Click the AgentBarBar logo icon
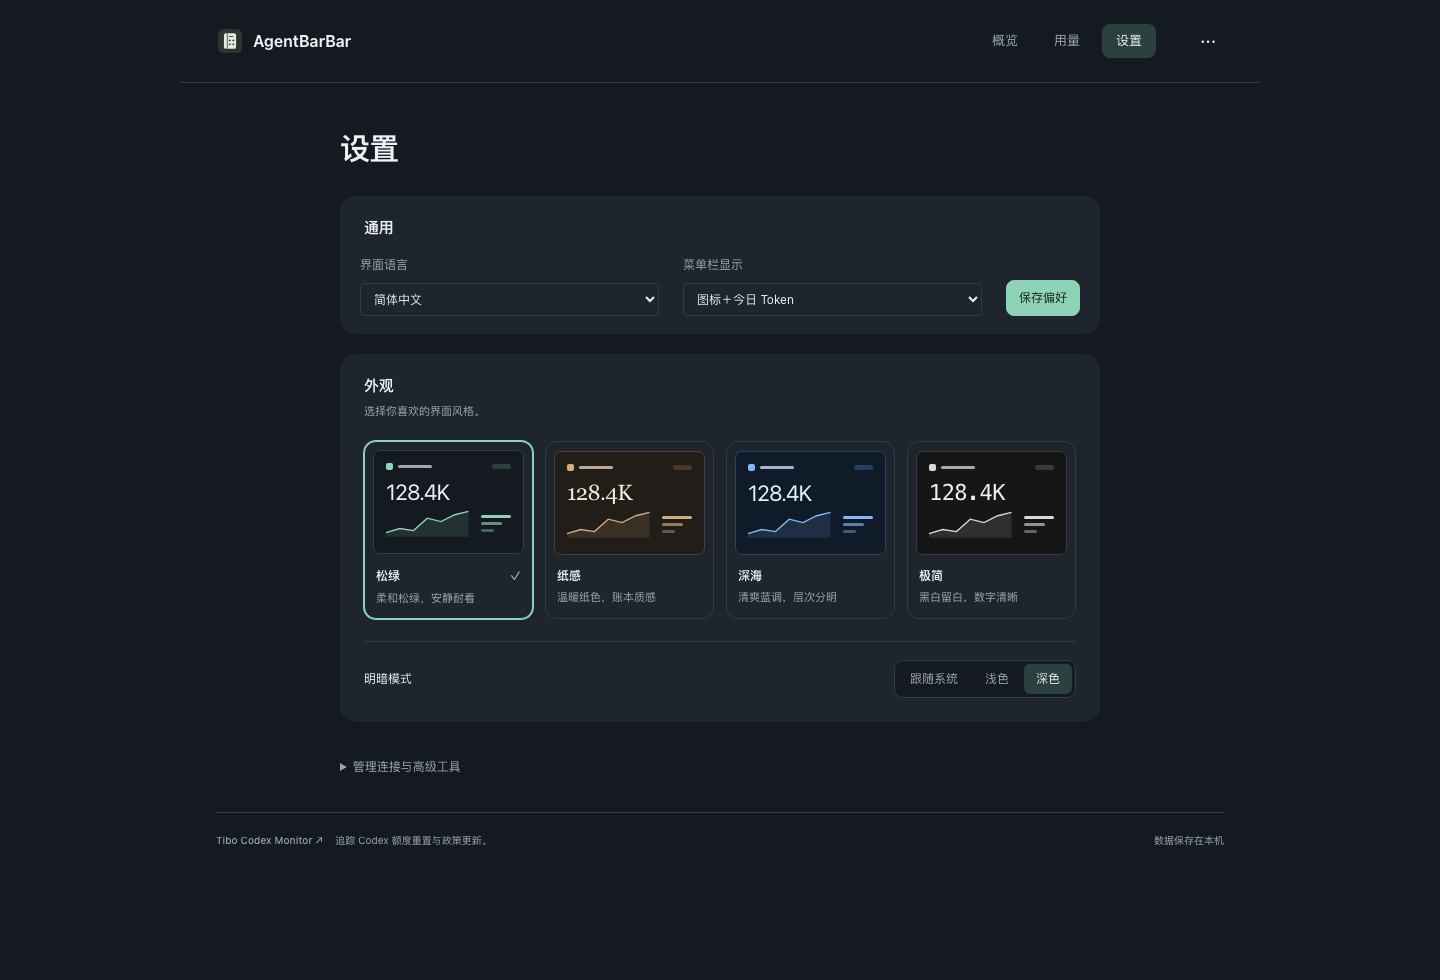This screenshot has height=980, width=1440. (230, 41)
